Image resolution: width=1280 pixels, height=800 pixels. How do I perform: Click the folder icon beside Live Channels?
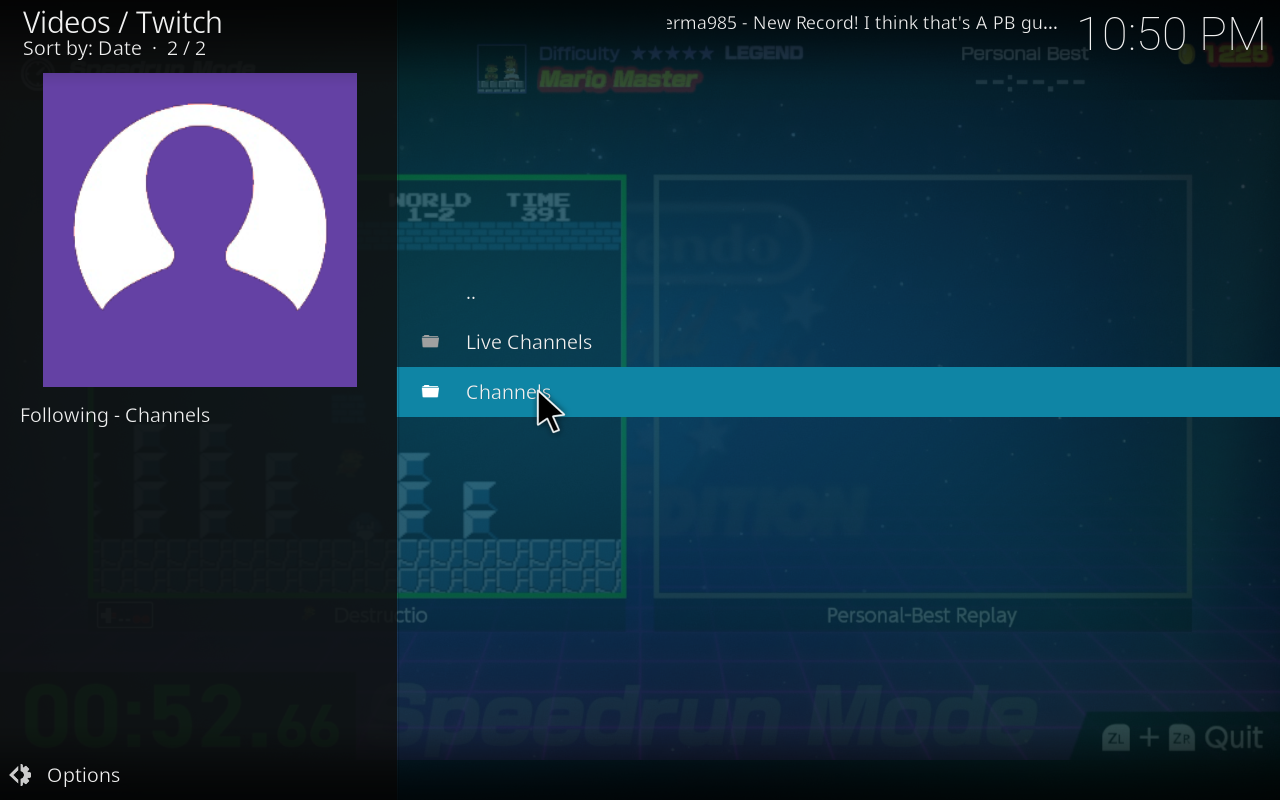click(430, 342)
